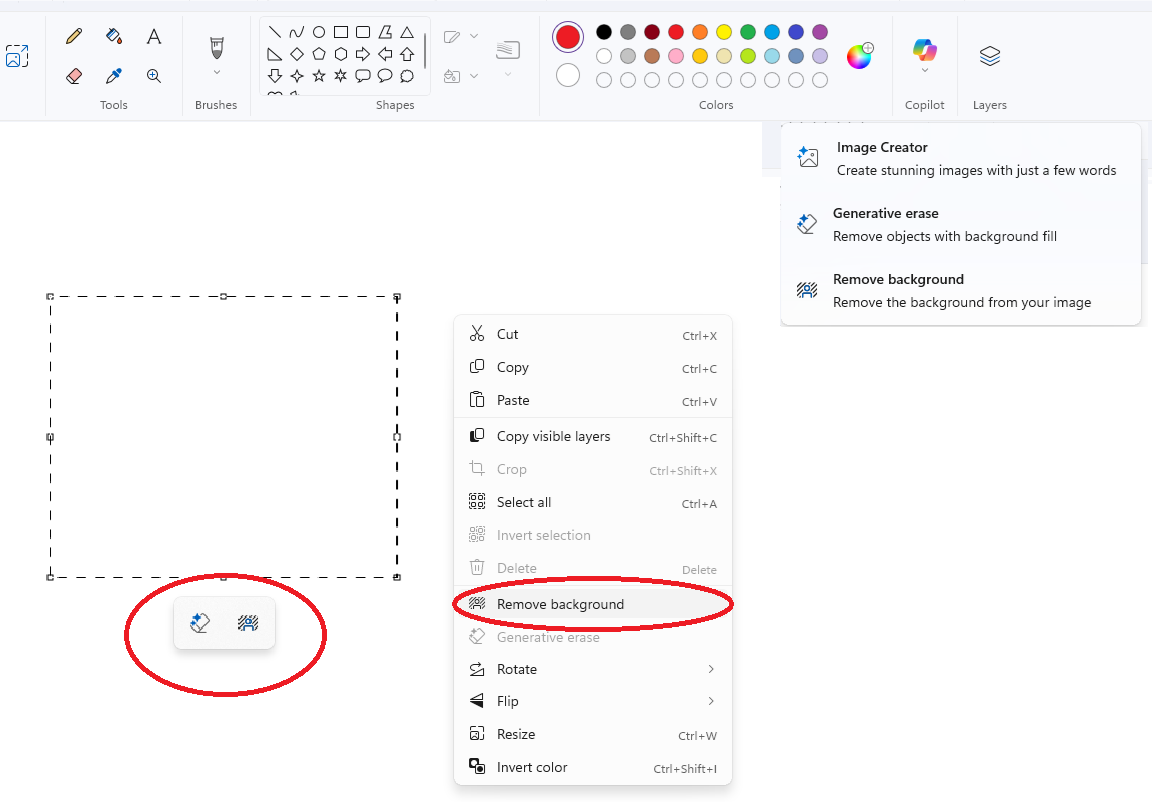Click the selection's right-middle handle
This screenshot has width=1152, height=802.
tap(397, 437)
